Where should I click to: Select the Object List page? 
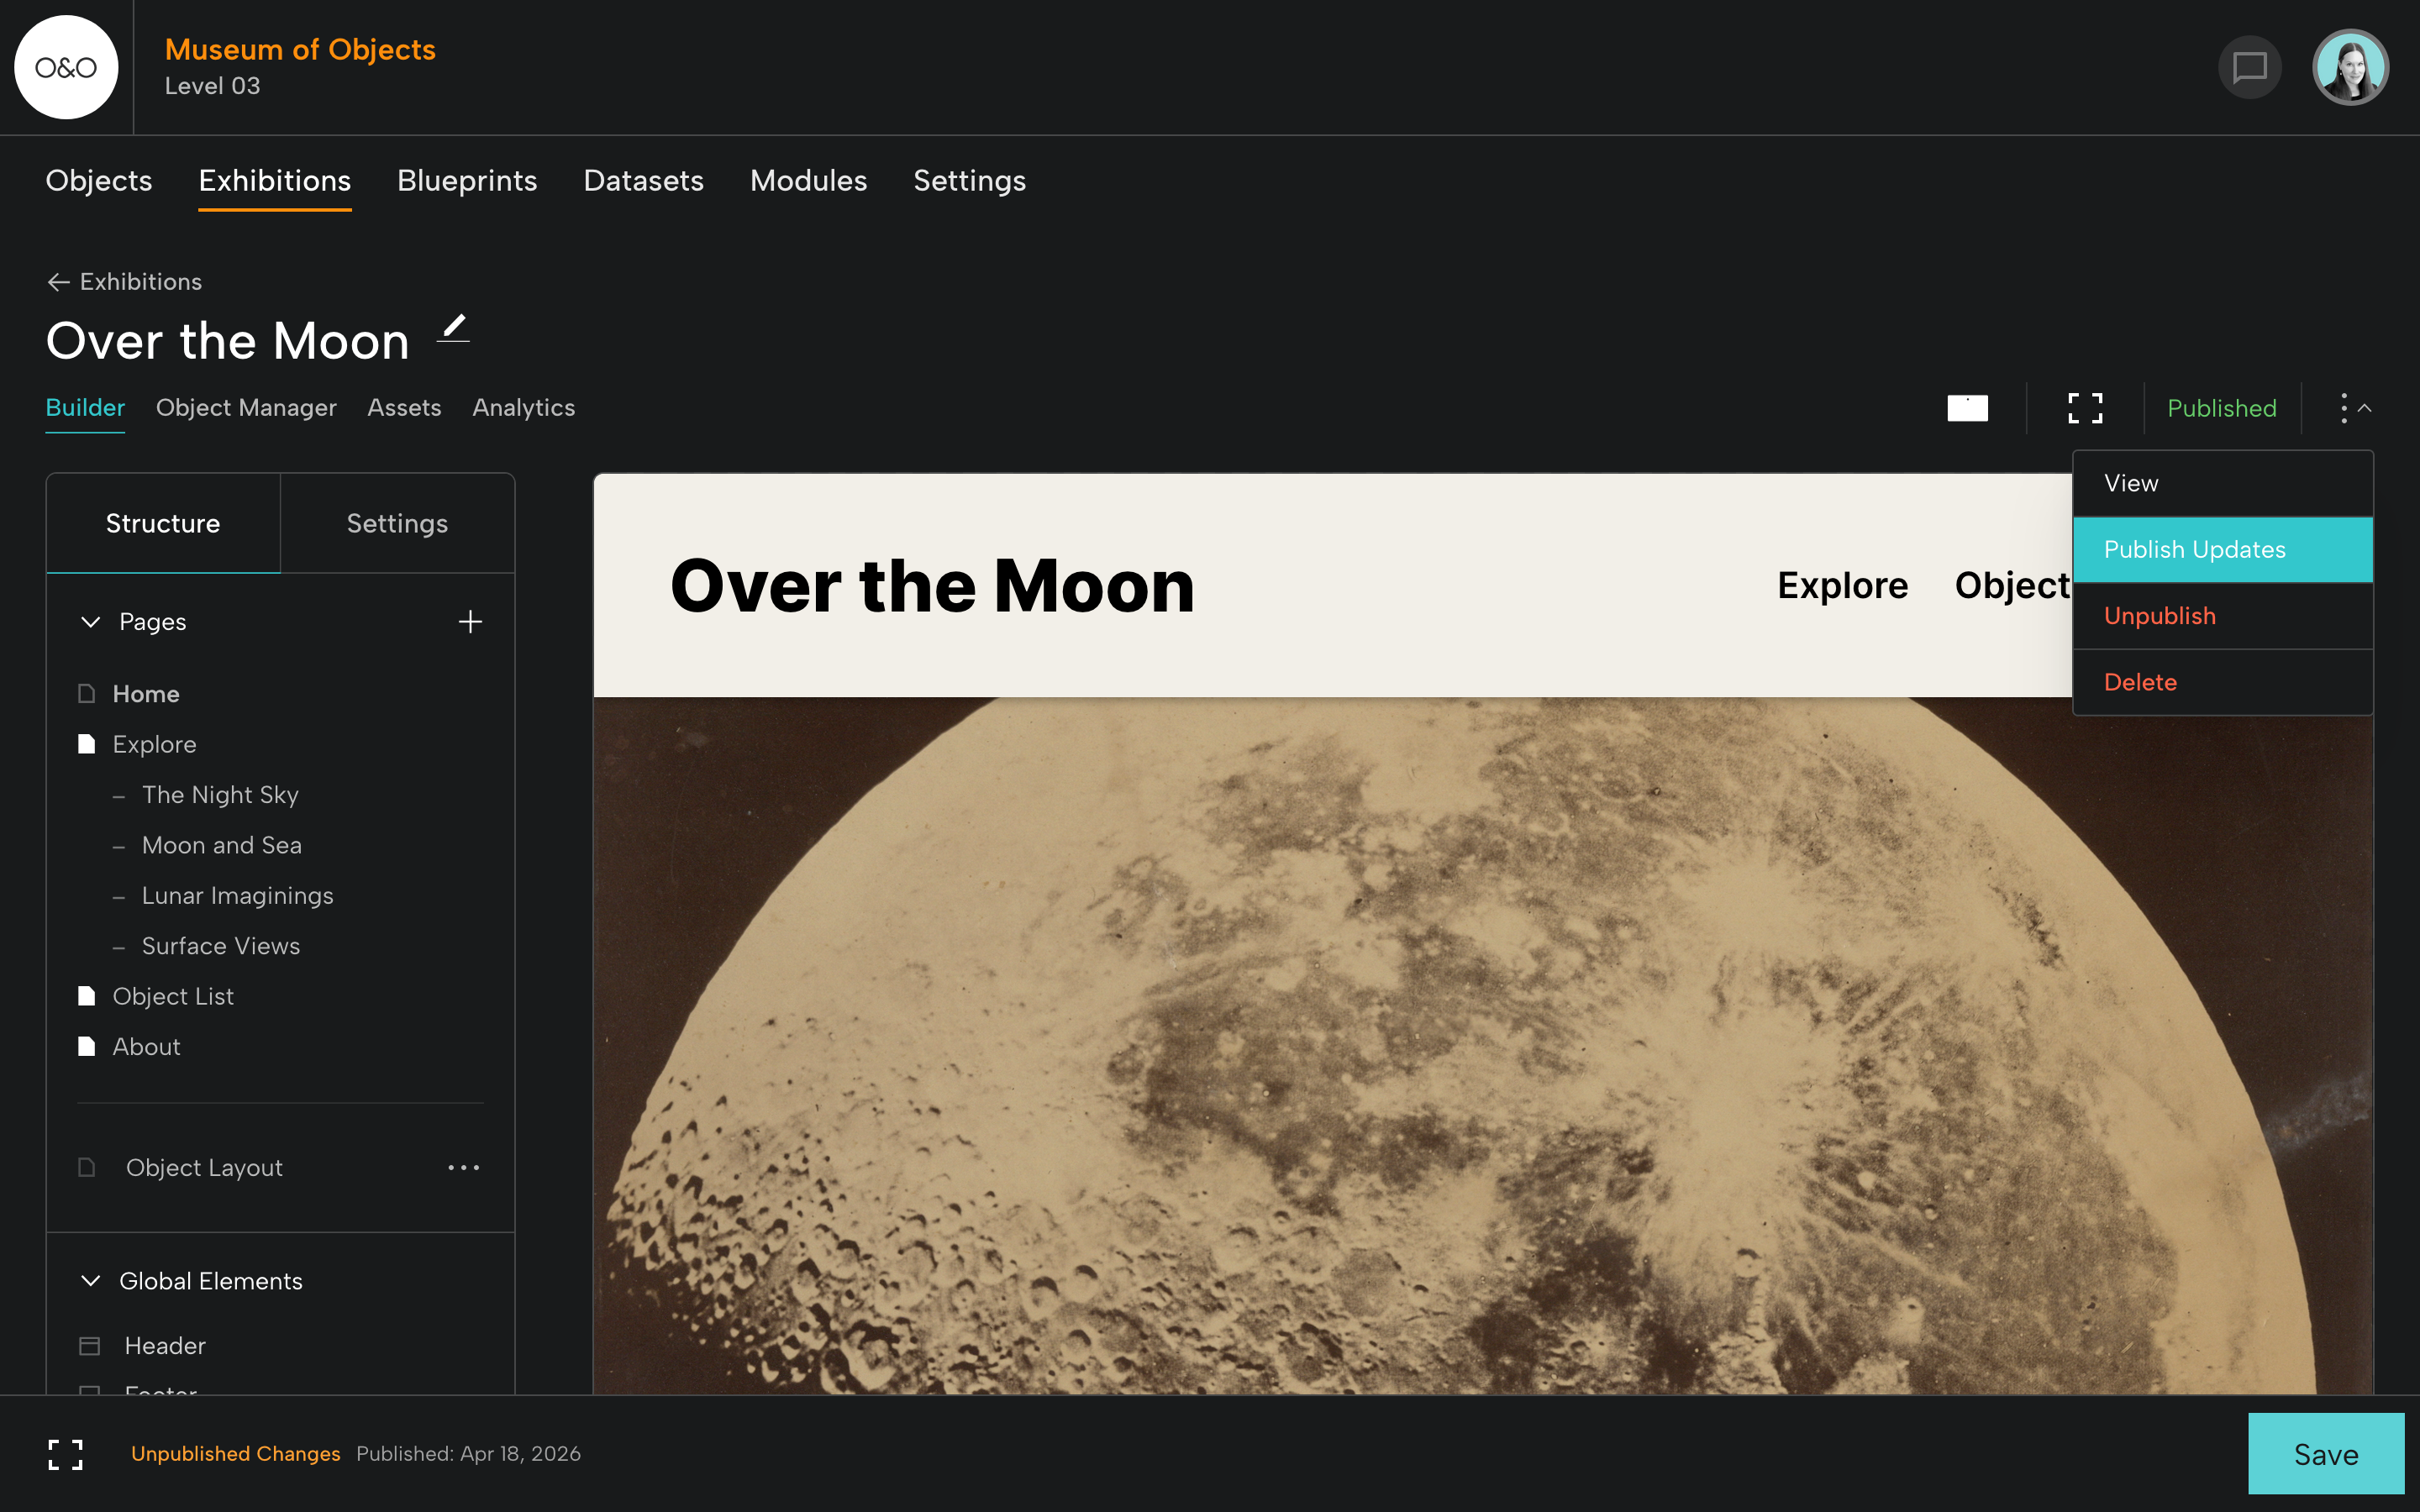[x=173, y=996]
